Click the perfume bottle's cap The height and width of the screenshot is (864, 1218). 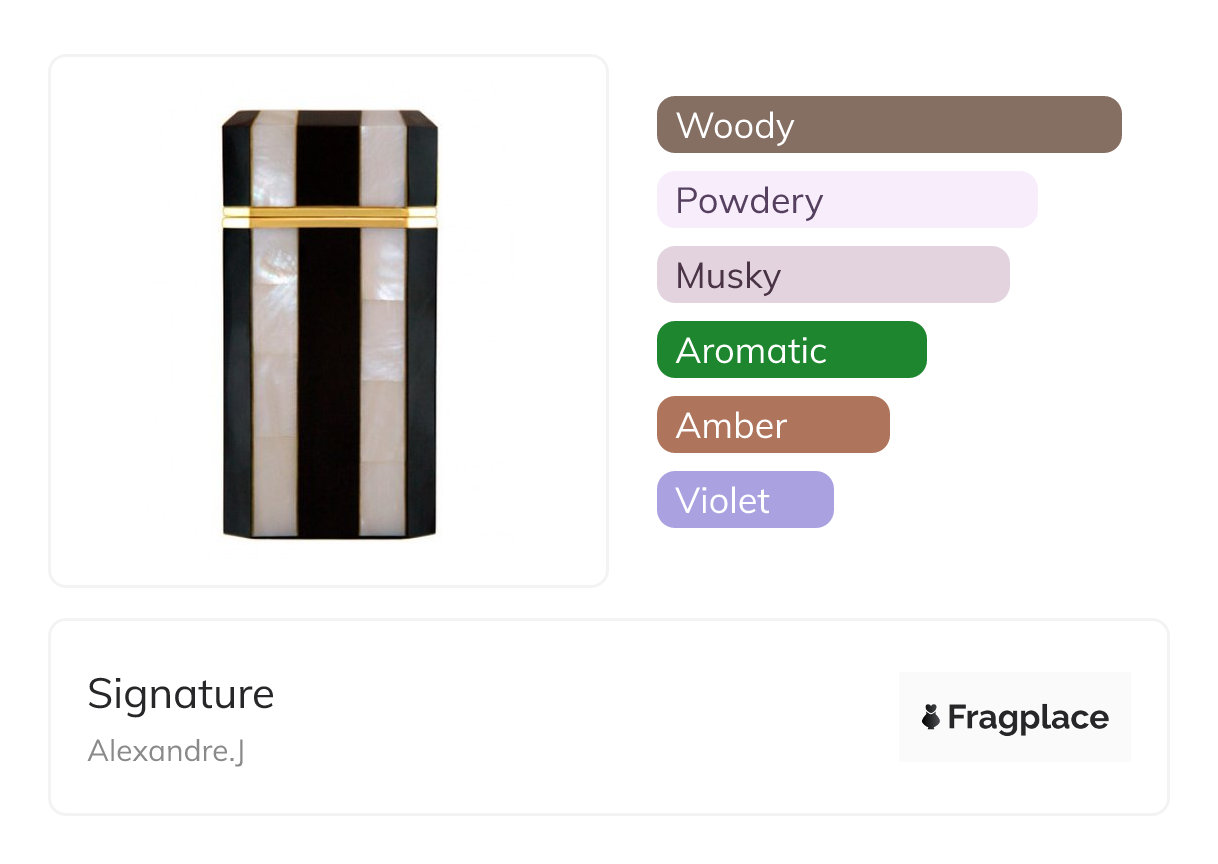tap(329, 158)
